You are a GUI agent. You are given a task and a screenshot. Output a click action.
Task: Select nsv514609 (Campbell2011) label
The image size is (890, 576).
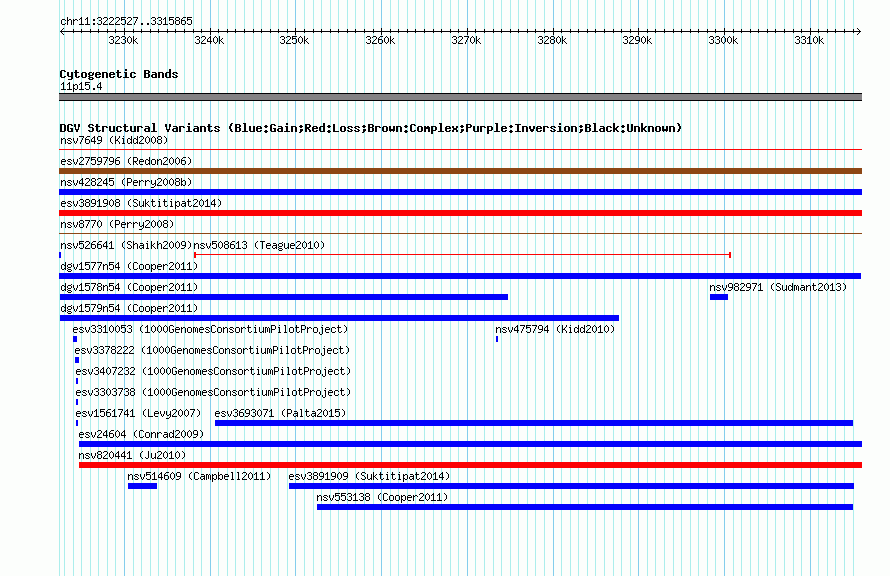199,476
